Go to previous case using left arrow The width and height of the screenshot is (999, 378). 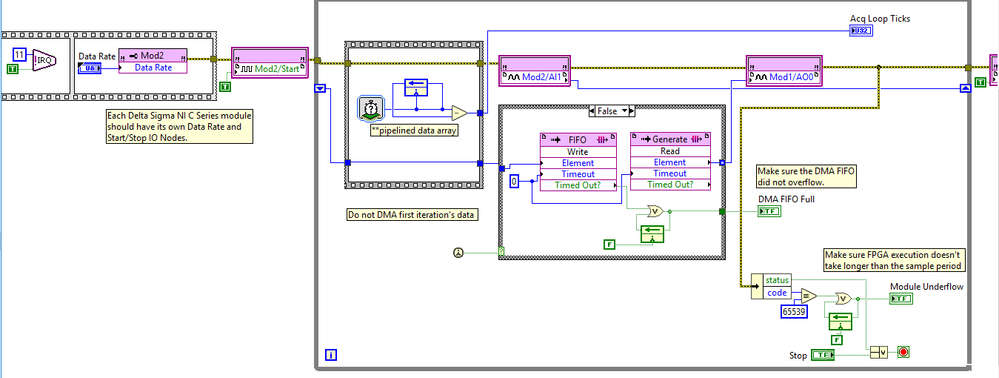point(593,111)
